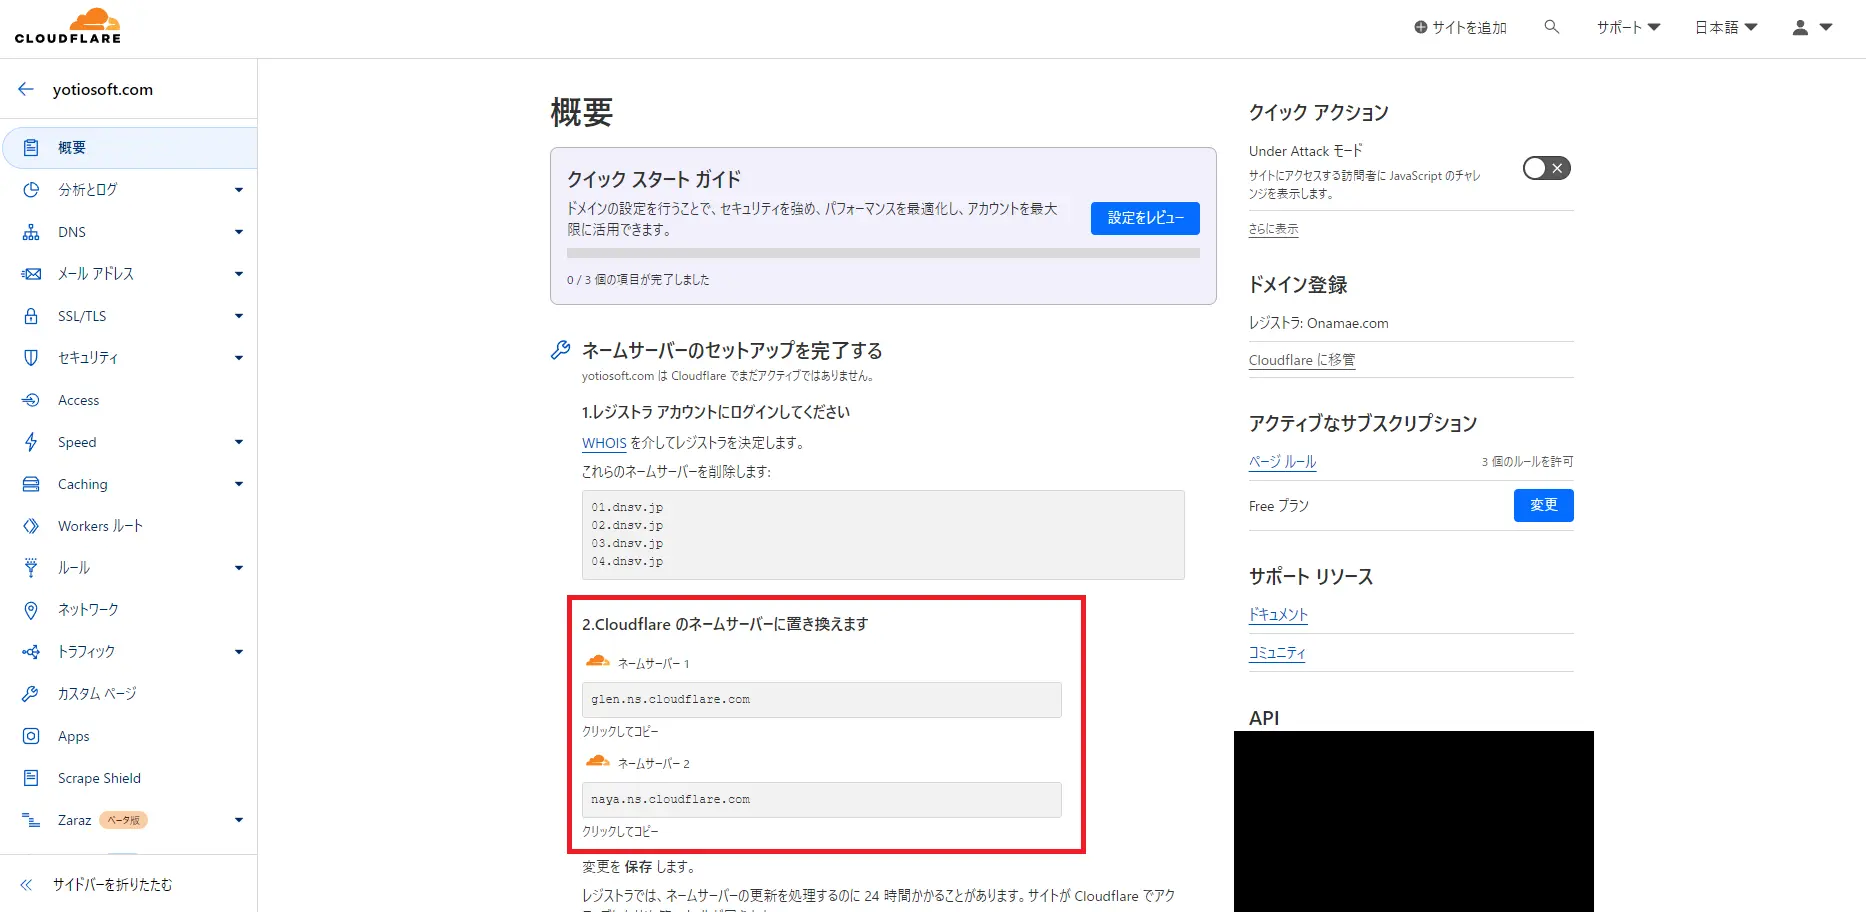Viewport: 1866px width, 912px height.
Task: Open the ネットワーク sidebar item
Action: point(128,610)
